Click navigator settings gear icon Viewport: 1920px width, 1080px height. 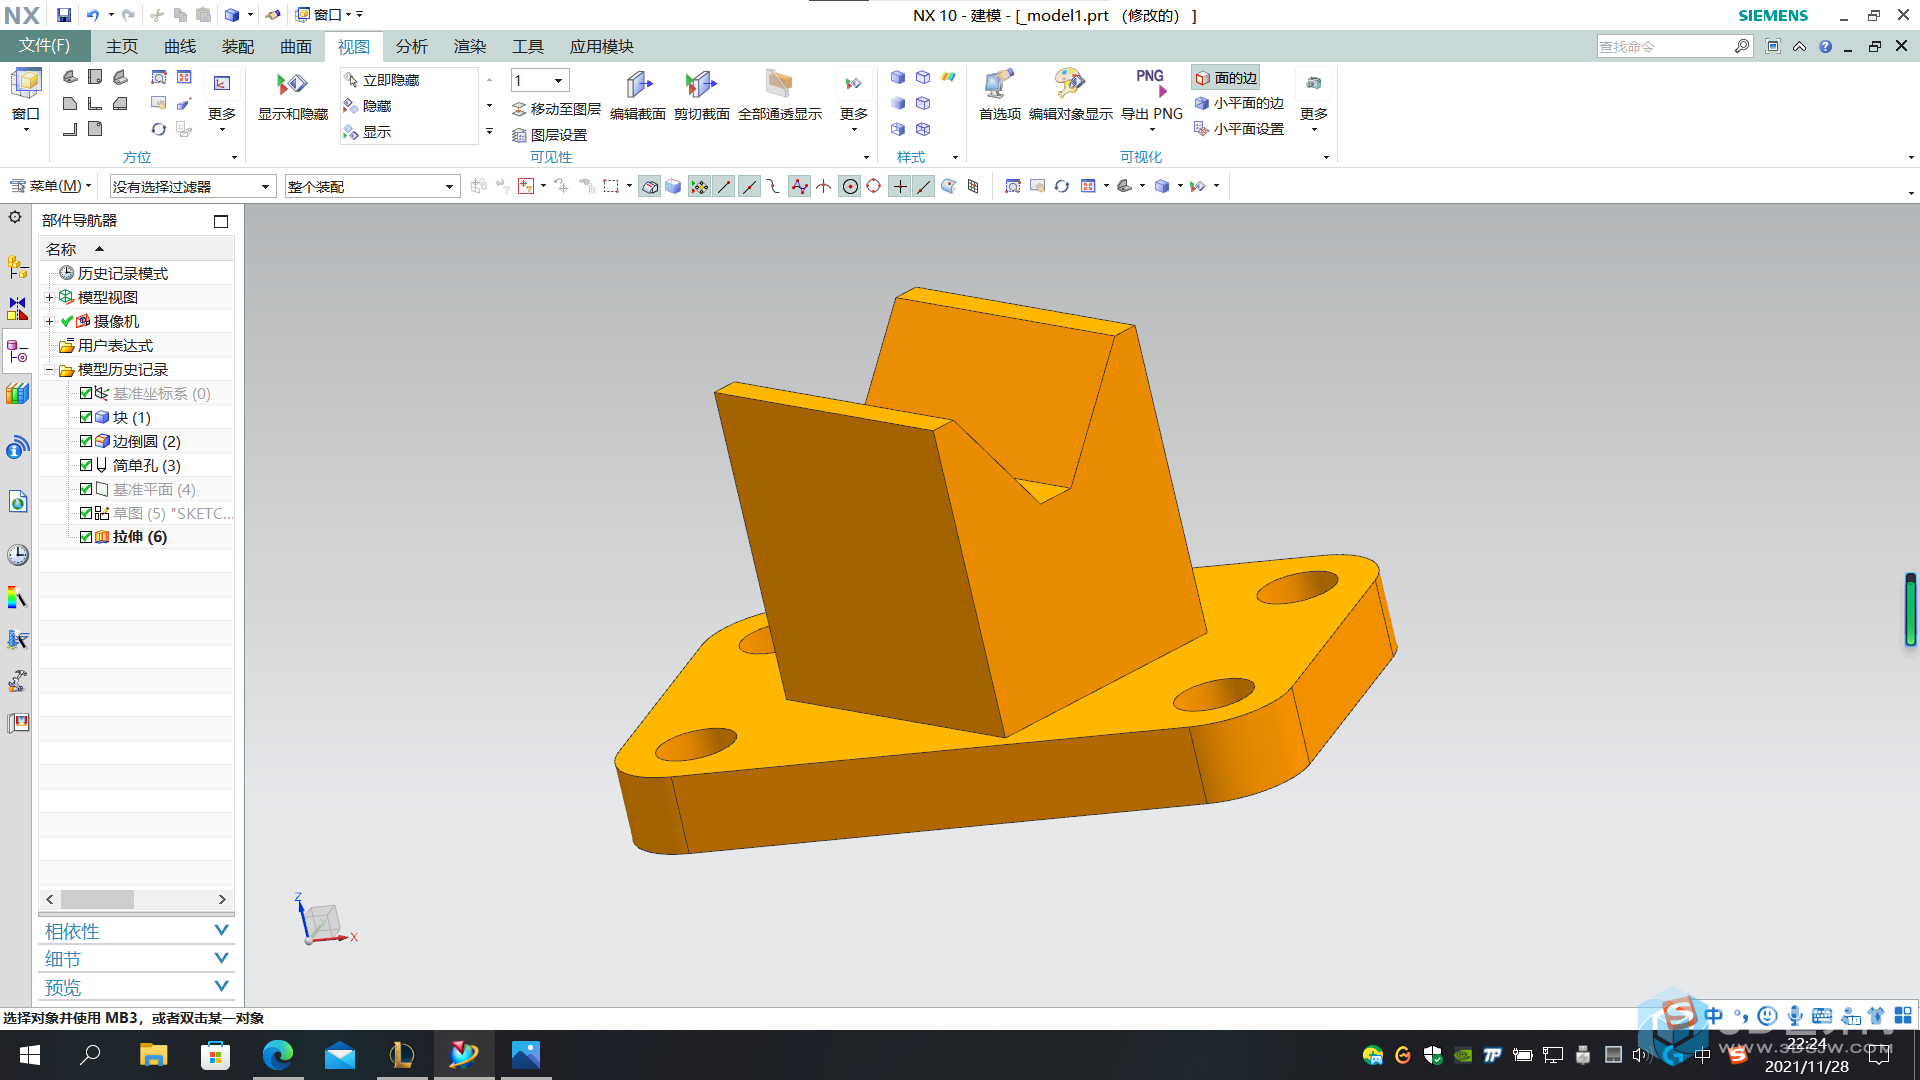[15, 217]
